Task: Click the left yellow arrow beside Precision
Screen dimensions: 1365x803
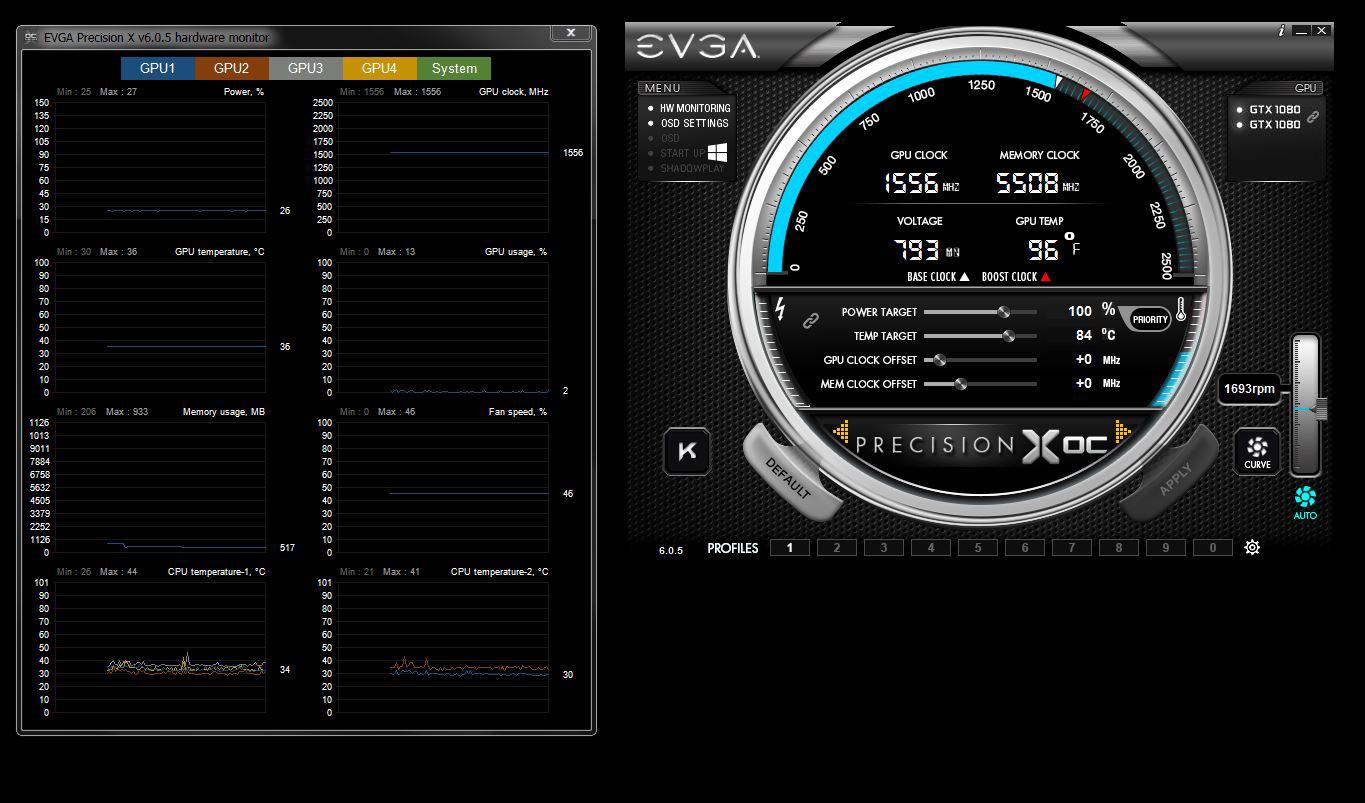Action: tap(841, 432)
